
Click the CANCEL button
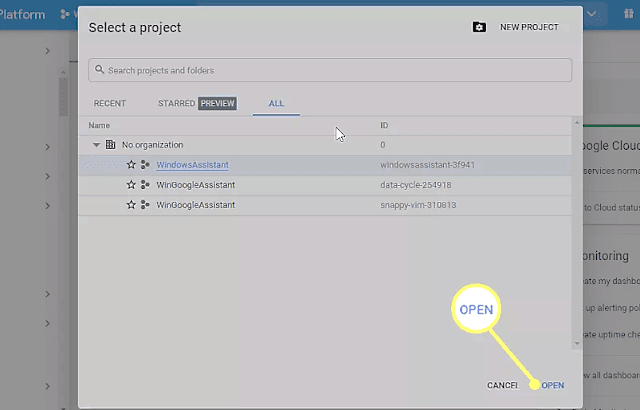pos(503,385)
